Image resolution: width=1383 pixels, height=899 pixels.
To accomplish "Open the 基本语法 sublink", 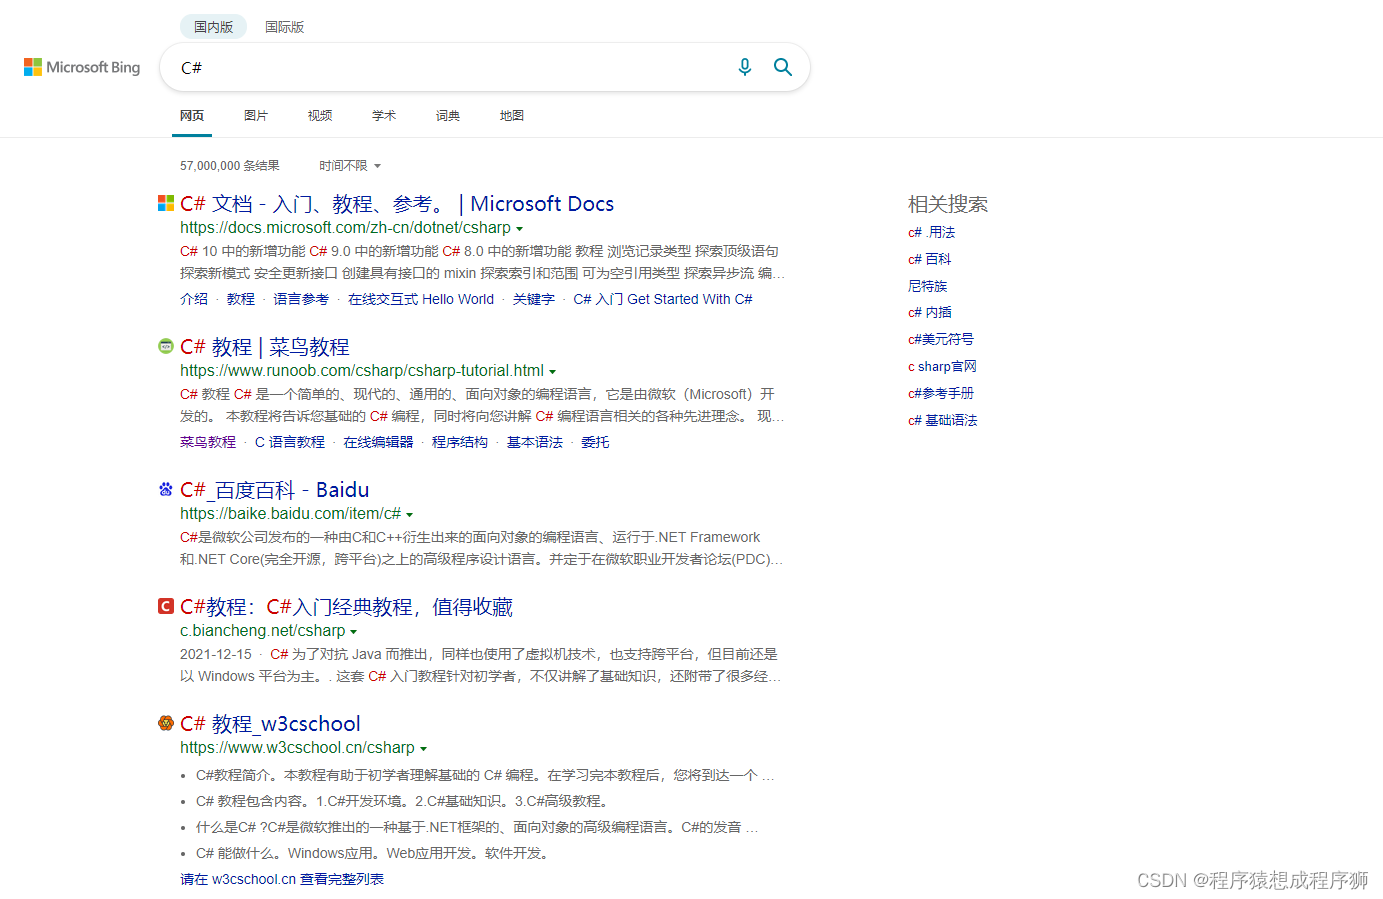I will click(535, 442).
